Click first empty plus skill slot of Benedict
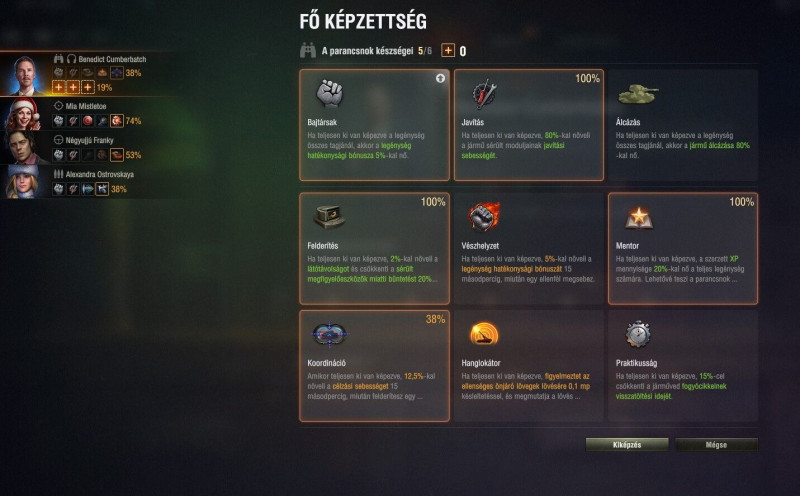 coord(59,87)
